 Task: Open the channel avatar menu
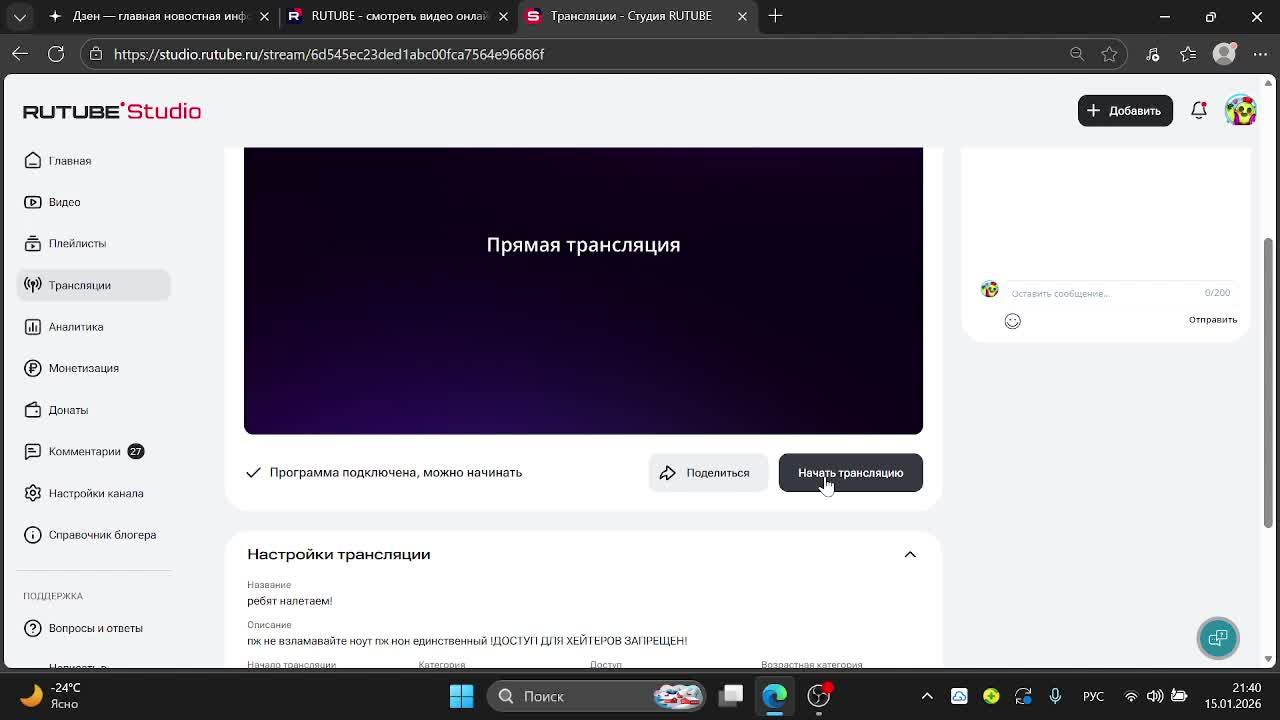point(1241,111)
